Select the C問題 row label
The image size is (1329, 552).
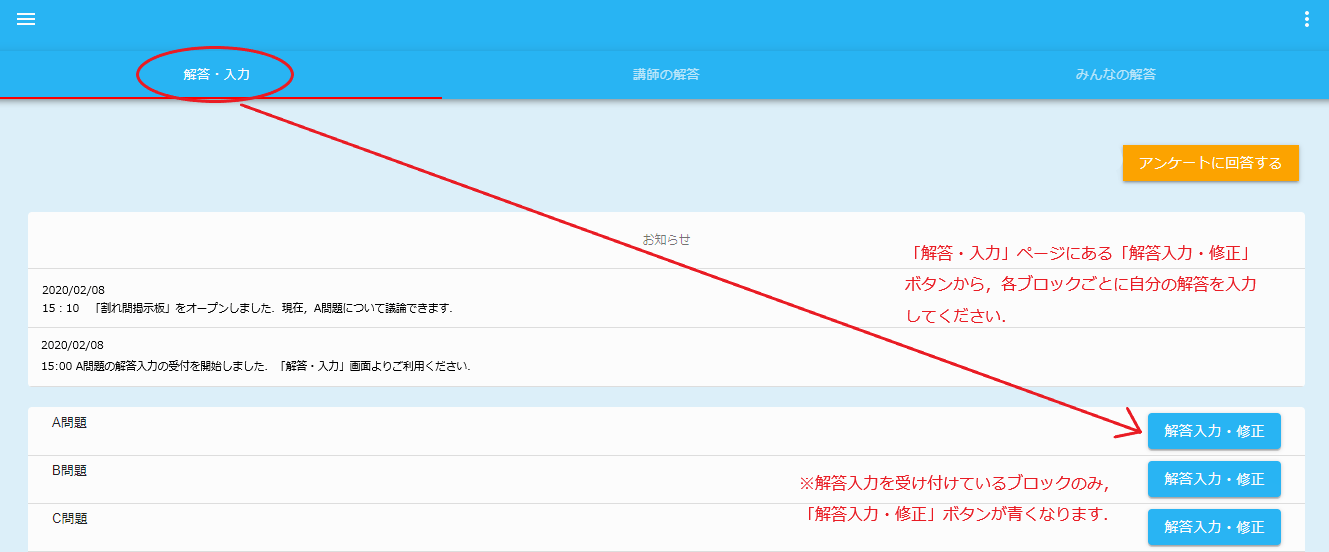(x=69, y=519)
